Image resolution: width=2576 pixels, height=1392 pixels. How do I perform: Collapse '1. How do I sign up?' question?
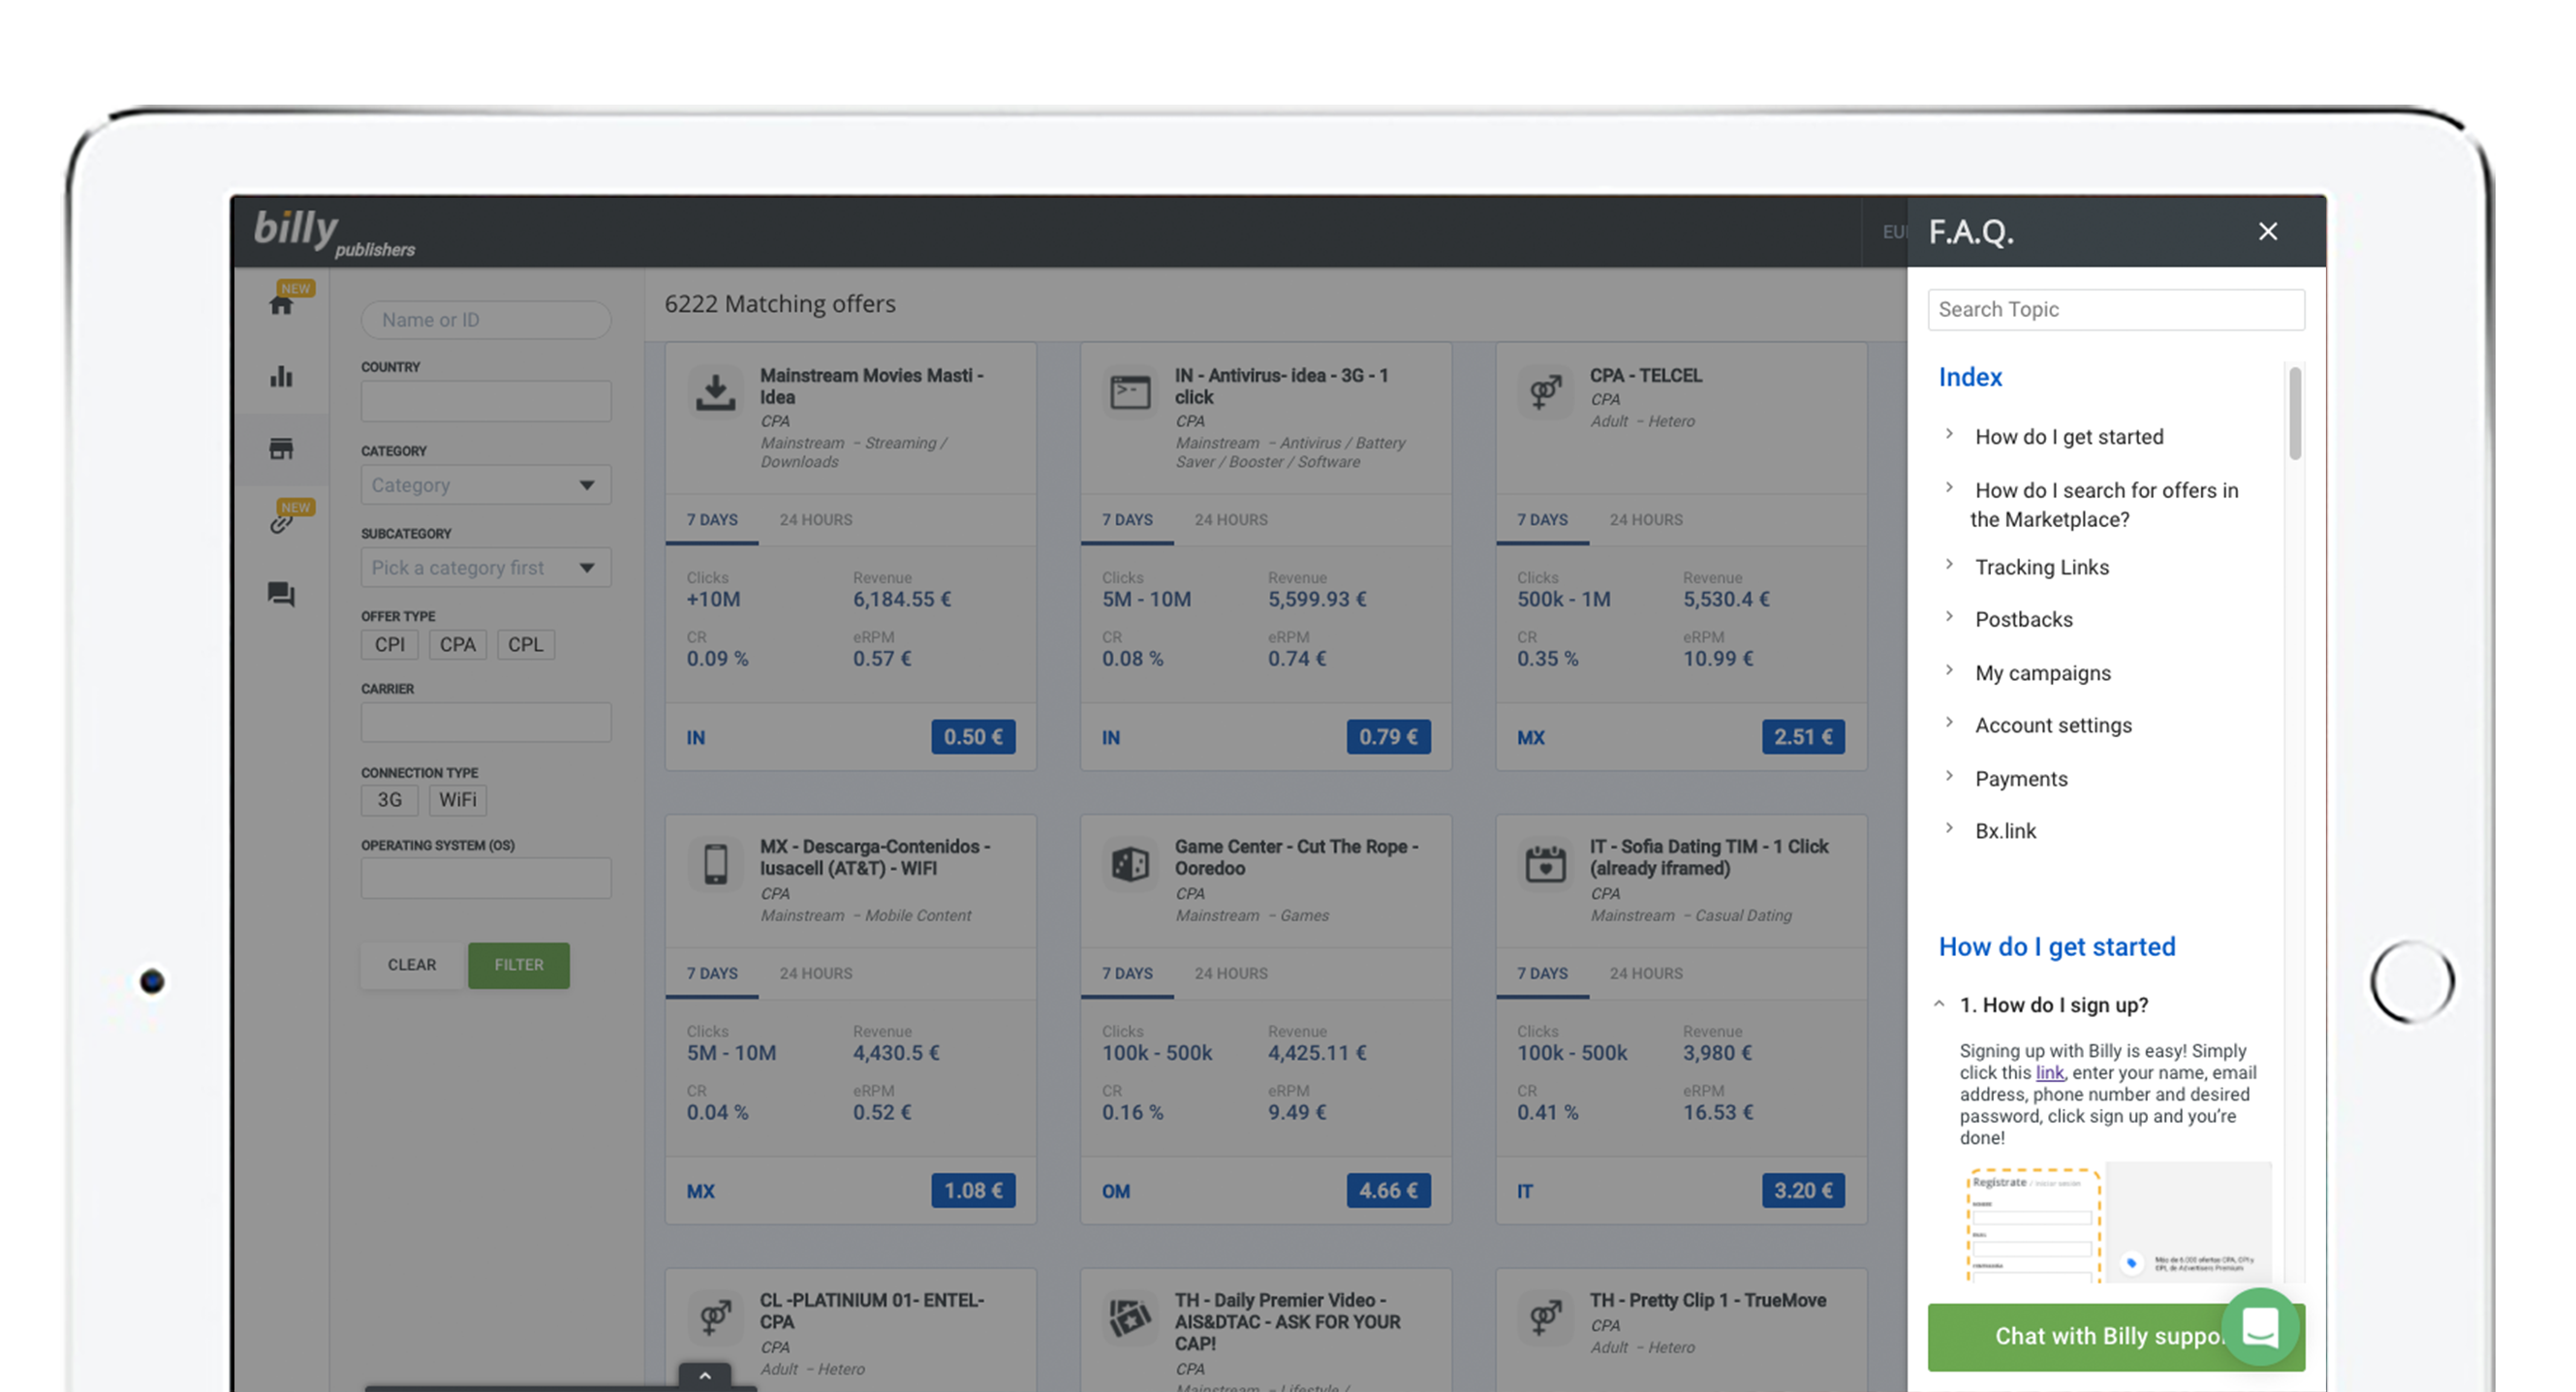click(2053, 1005)
